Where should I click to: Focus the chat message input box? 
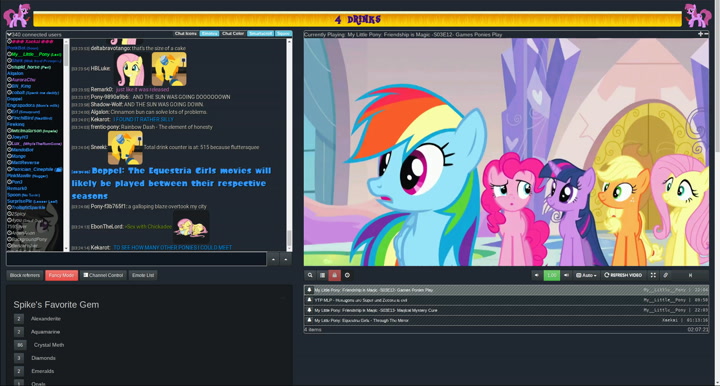pyautogui.click(x=136, y=259)
